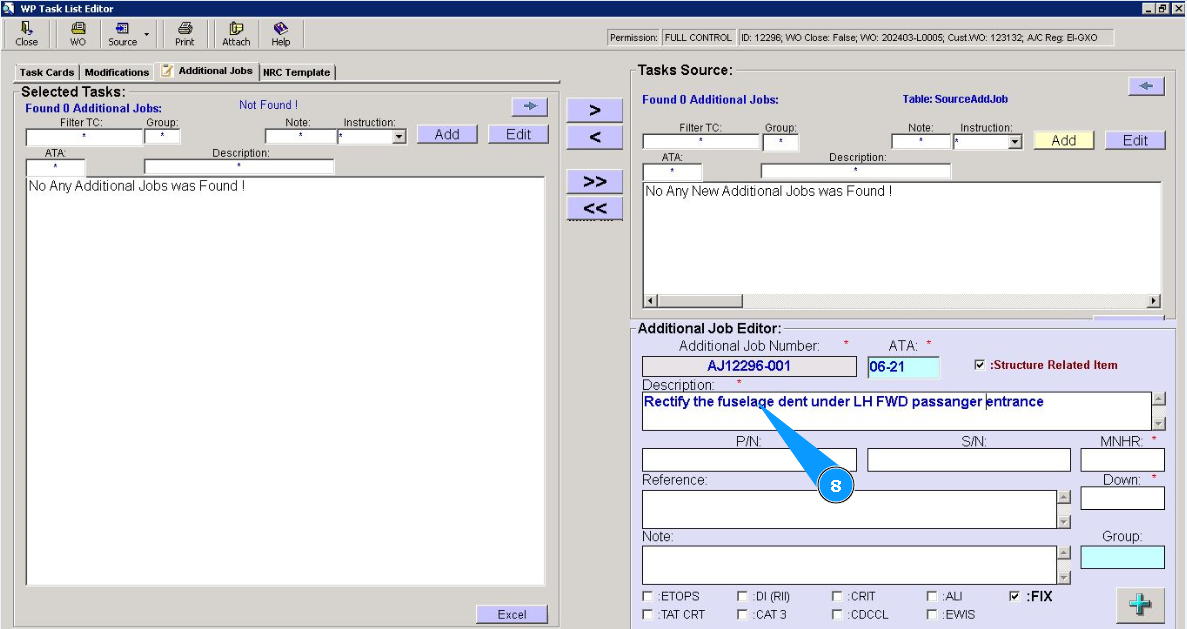The image size is (1187, 629).
Task: Enable the ETOPS checkbox
Action: pos(647,596)
